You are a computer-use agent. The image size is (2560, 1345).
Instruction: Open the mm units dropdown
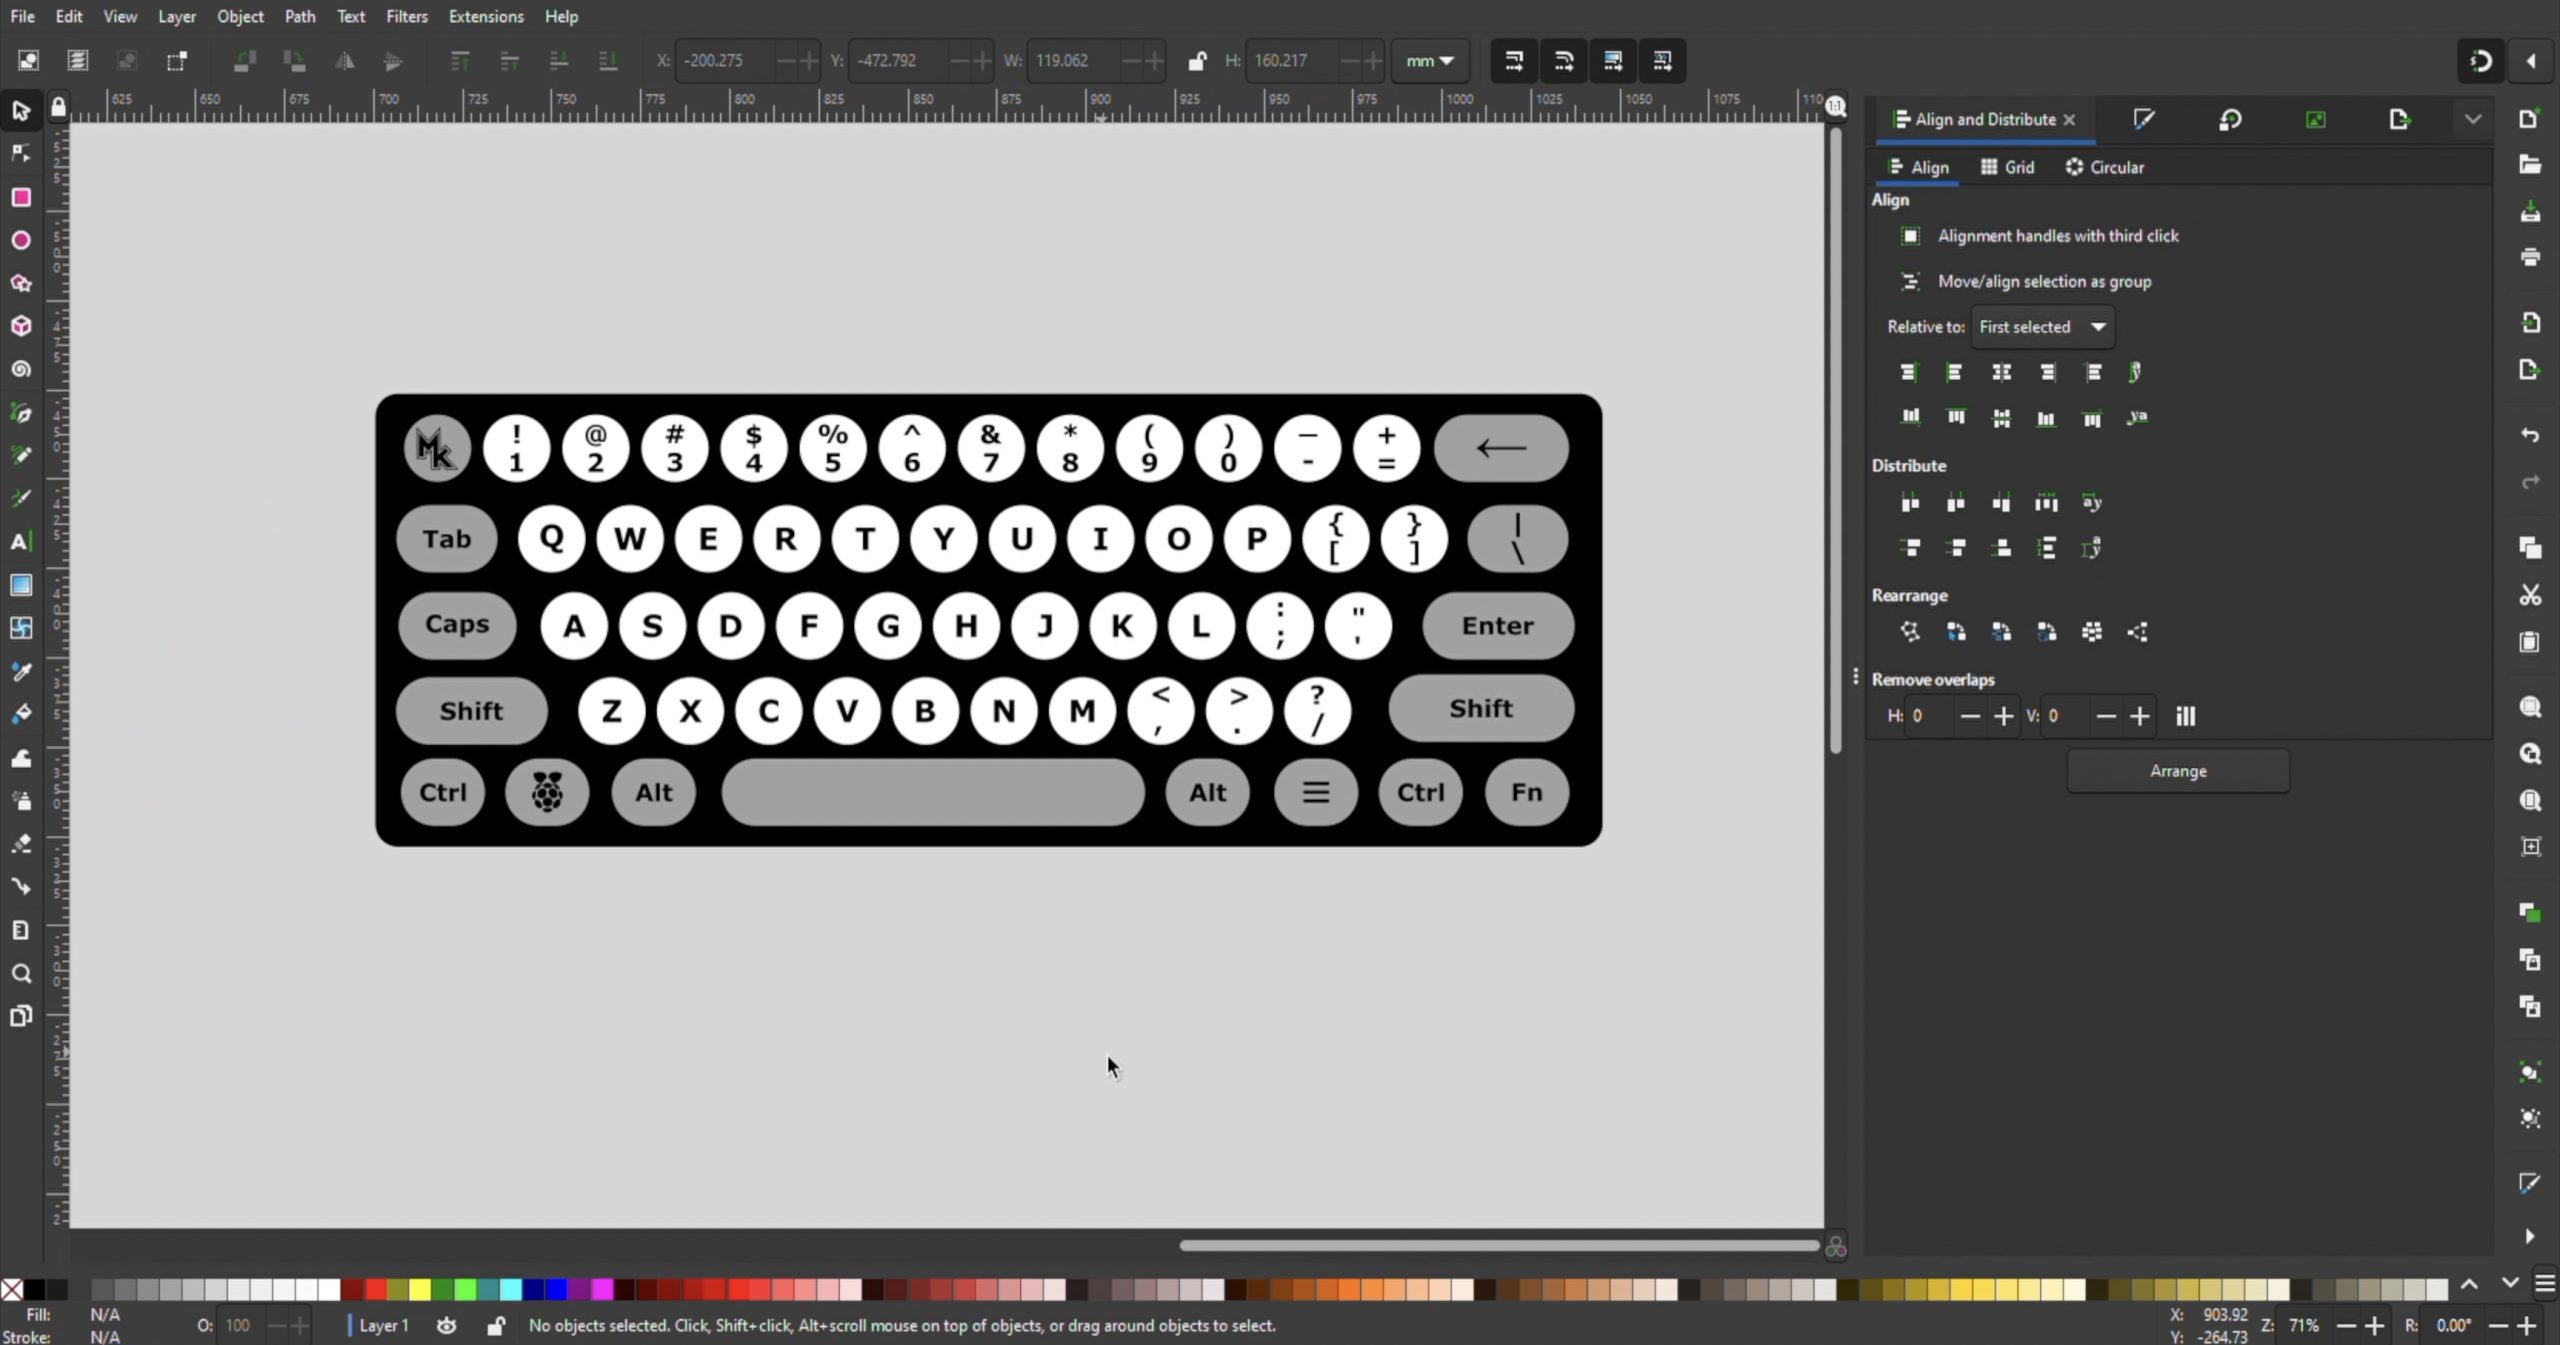[x=1429, y=61]
